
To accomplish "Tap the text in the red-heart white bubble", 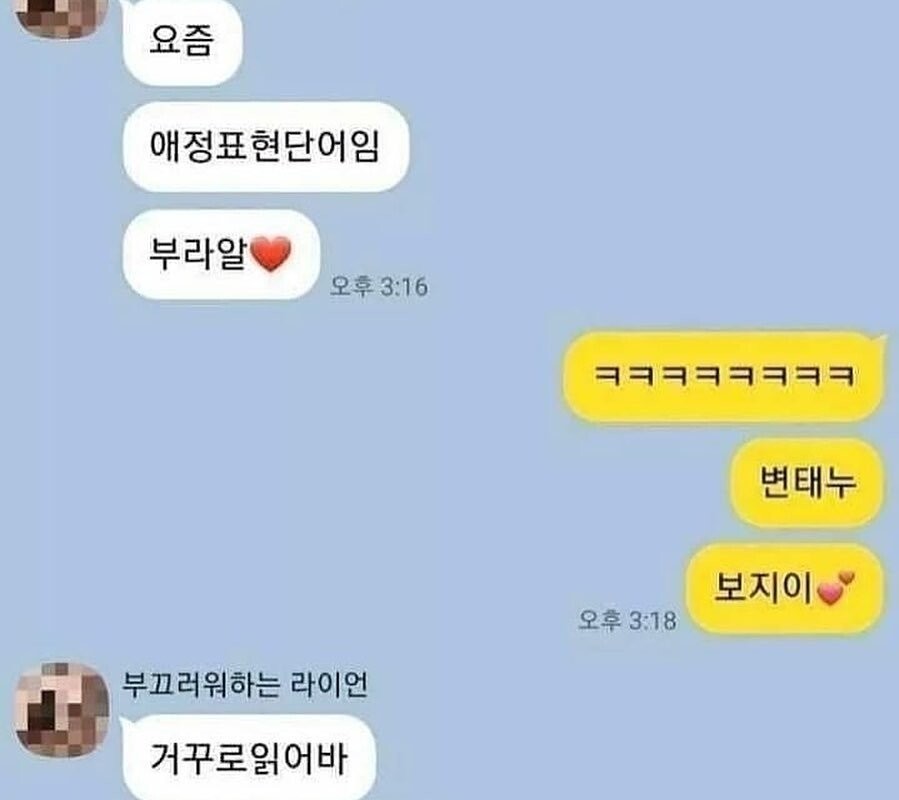I will 198,254.
